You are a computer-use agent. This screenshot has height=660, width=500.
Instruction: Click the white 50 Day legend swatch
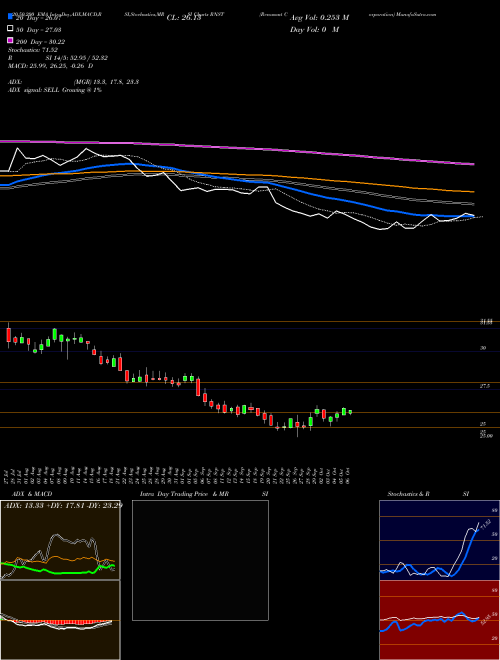(x=10, y=29)
